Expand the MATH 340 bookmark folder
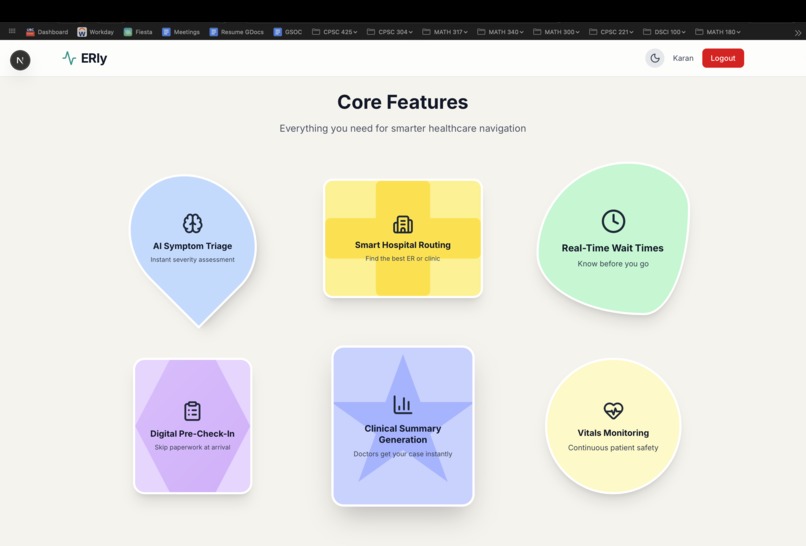Image resolution: width=806 pixels, height=546 pixels. [500, 32]
